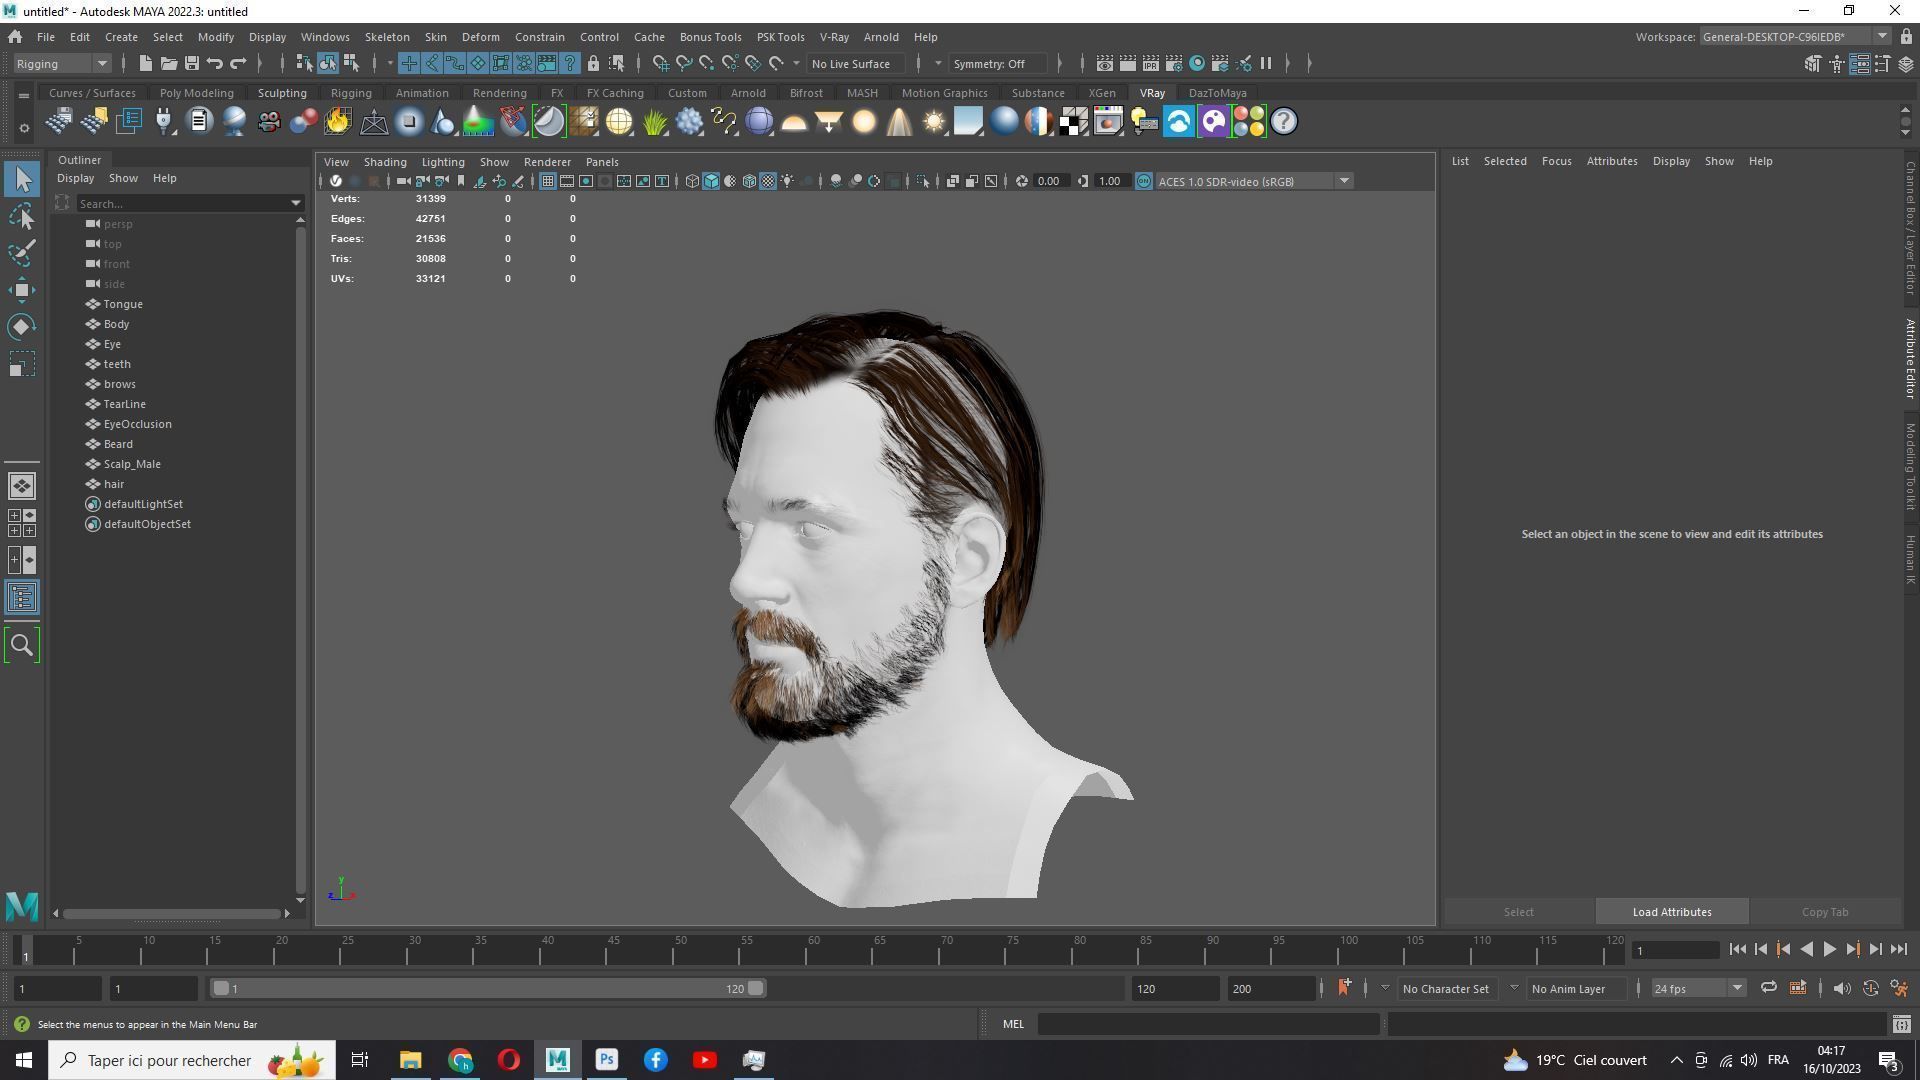Click the Undo arrow icon
The image size is (1920, 1080).
point(214,64)
